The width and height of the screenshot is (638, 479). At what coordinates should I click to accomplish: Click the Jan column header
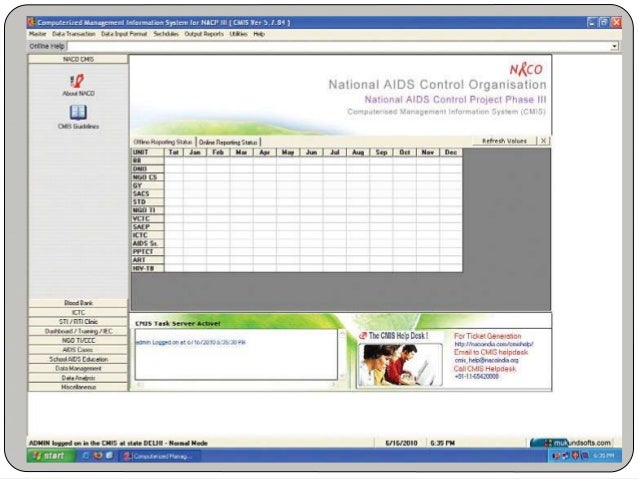[195, 152]
